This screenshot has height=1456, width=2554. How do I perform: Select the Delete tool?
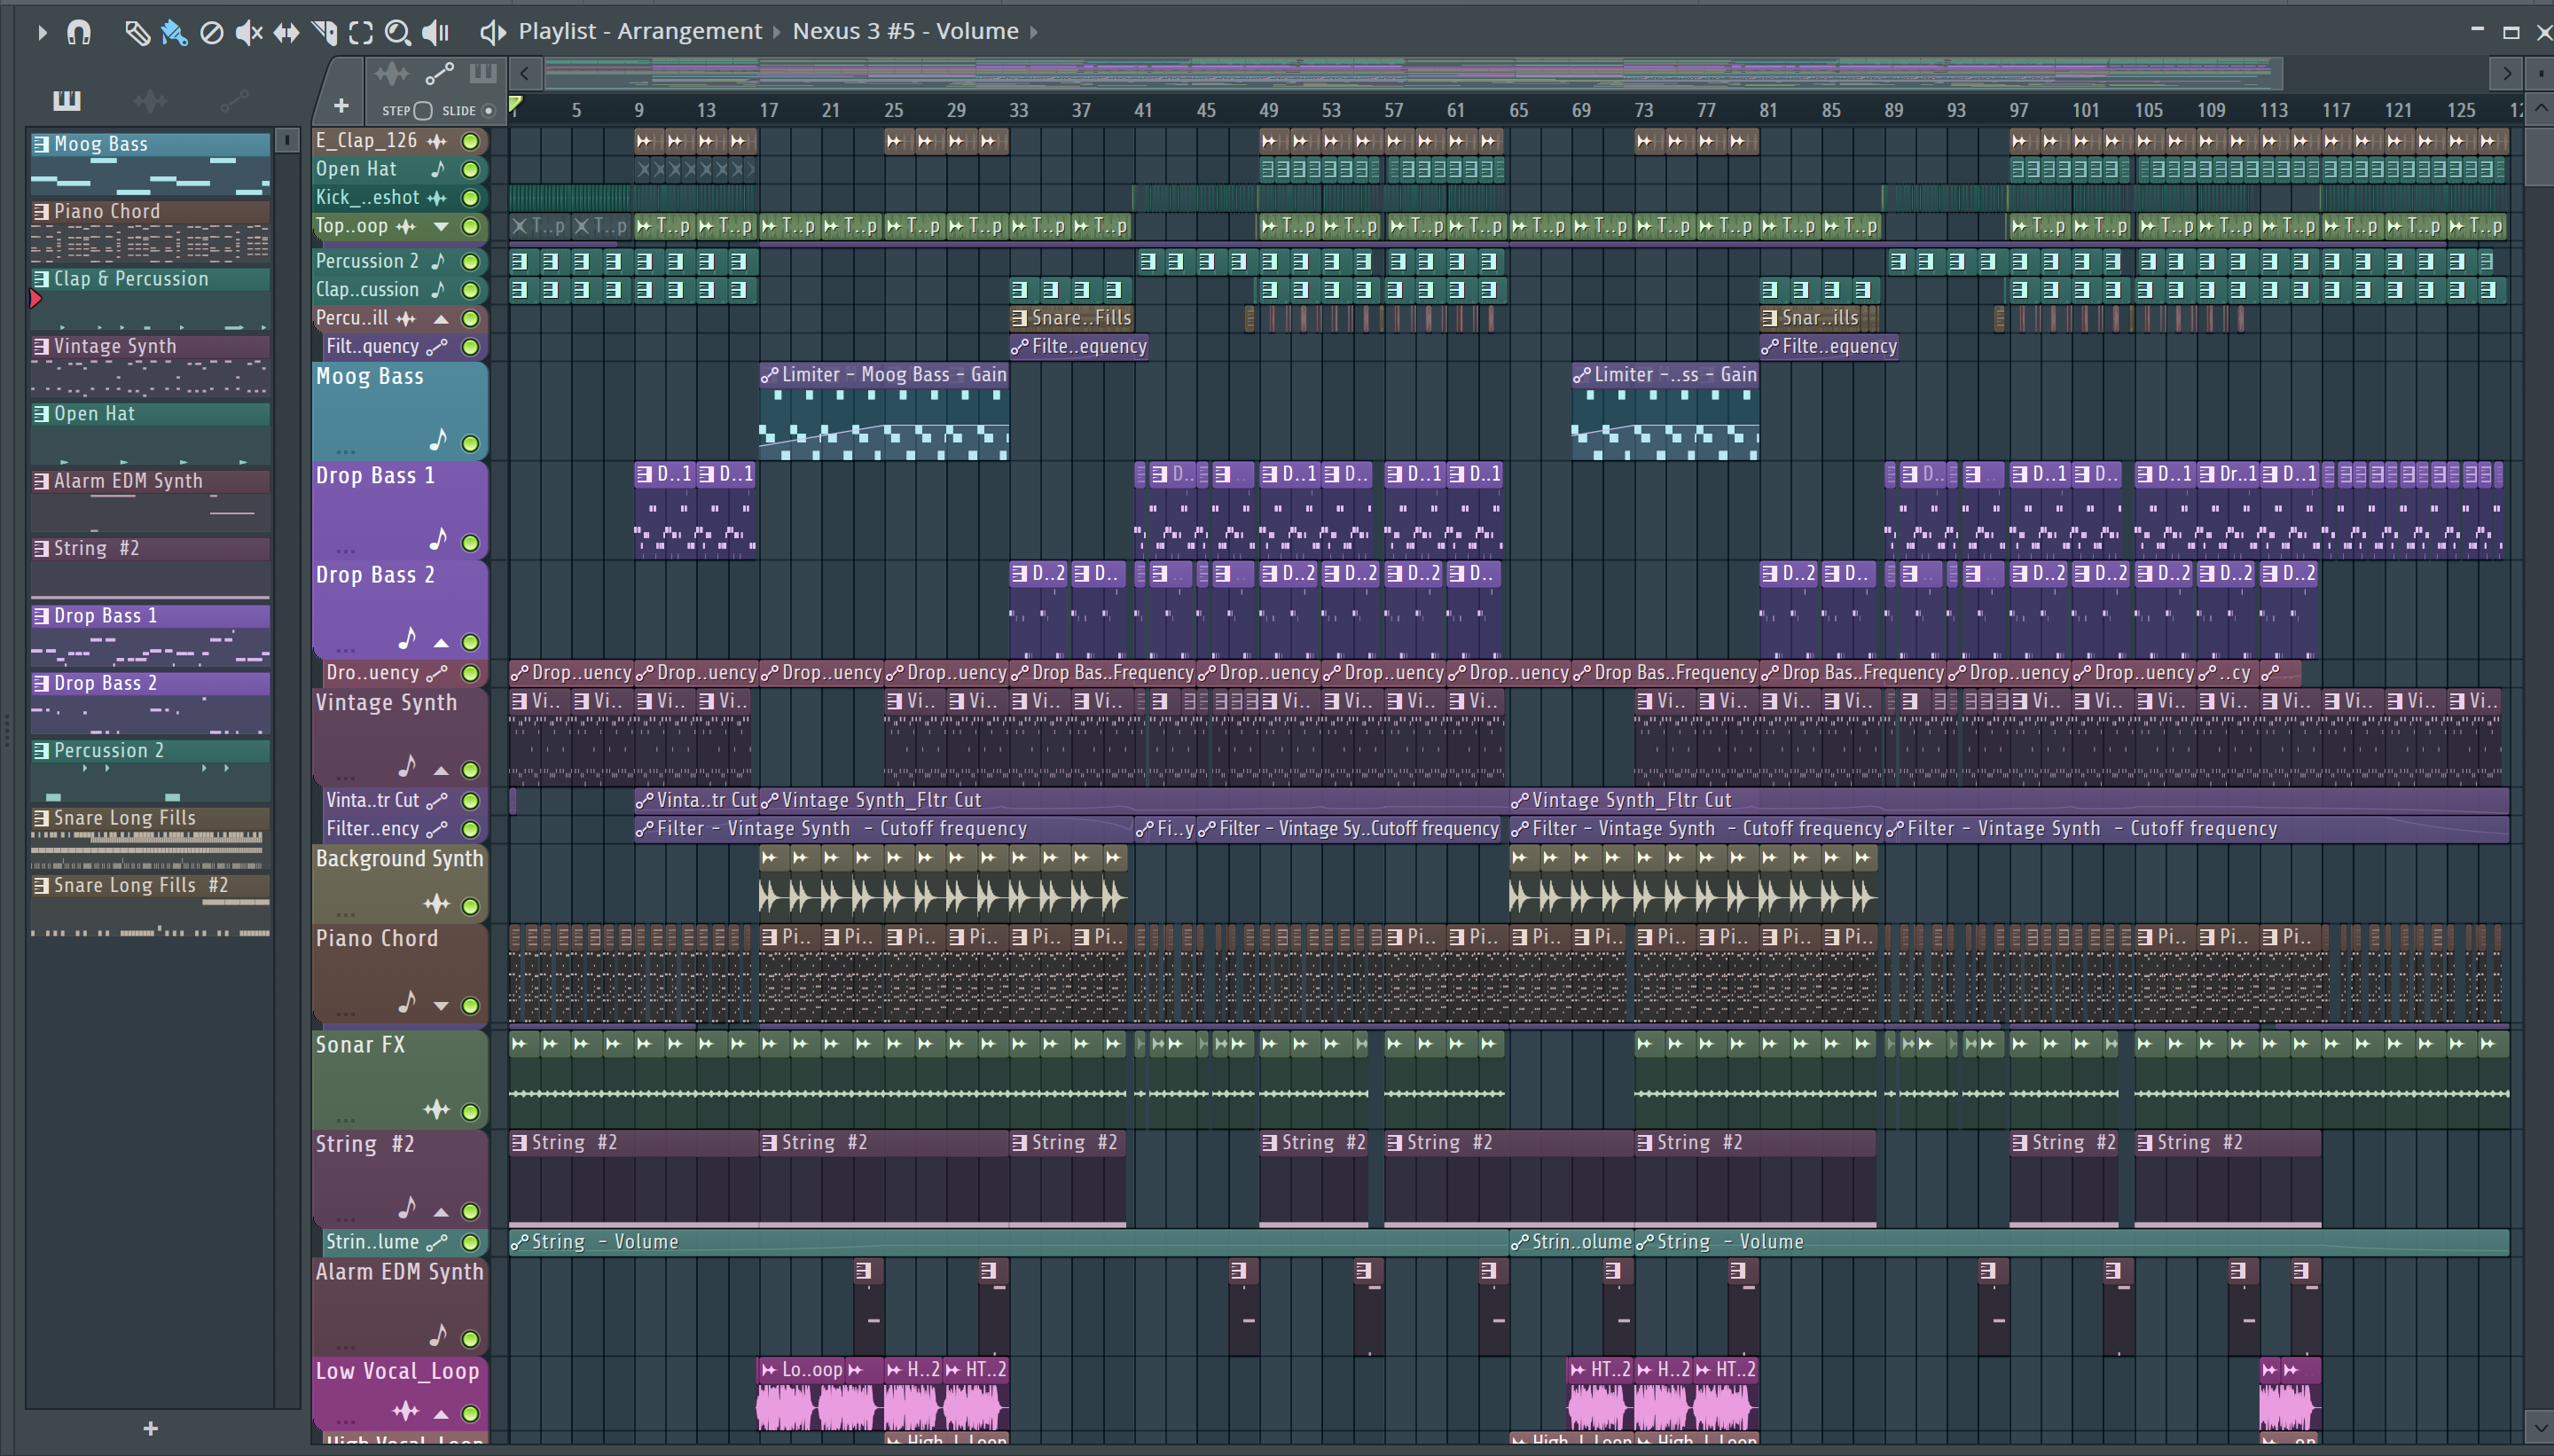click(211, 32)
